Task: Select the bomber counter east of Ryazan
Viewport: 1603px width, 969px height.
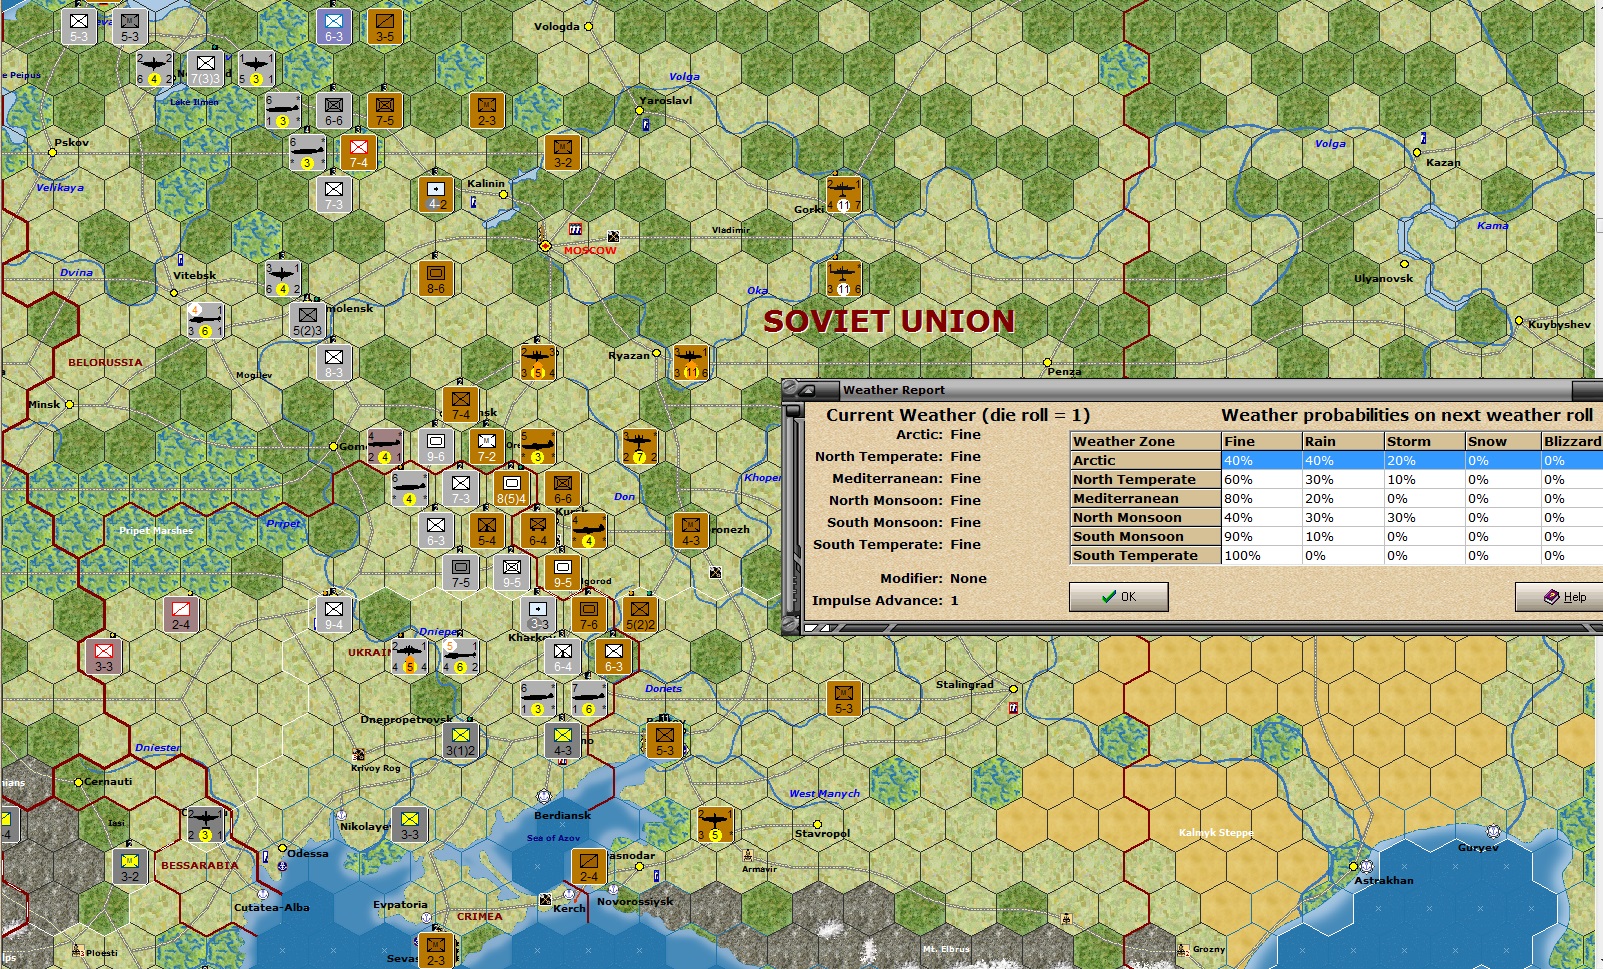Action: 691,363
